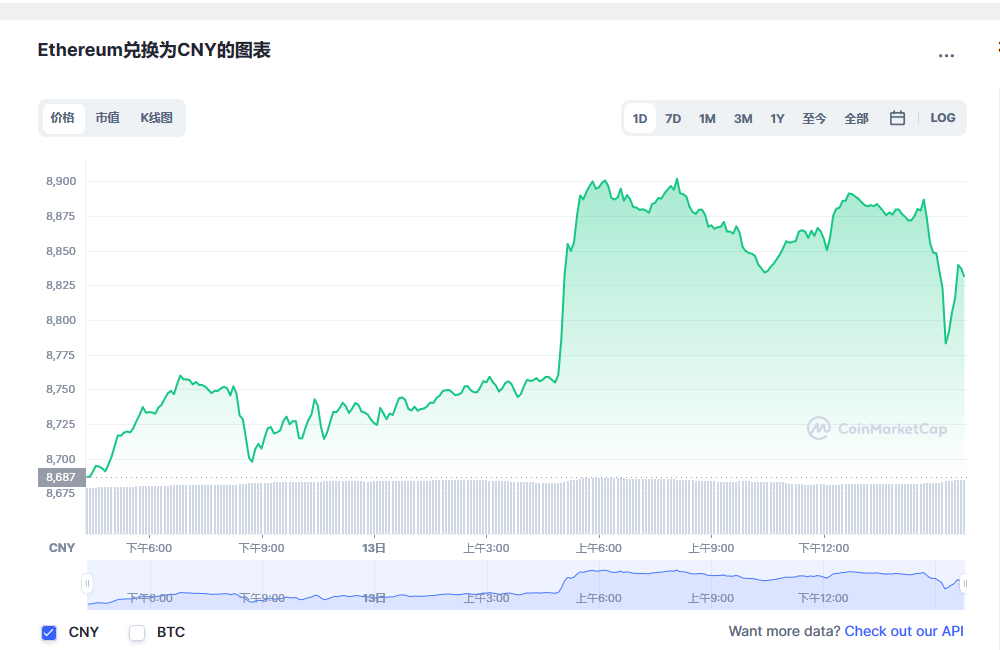The image size is (1000, 650).
Task: Open the calendar date range picker
Action: pos(897,118)
